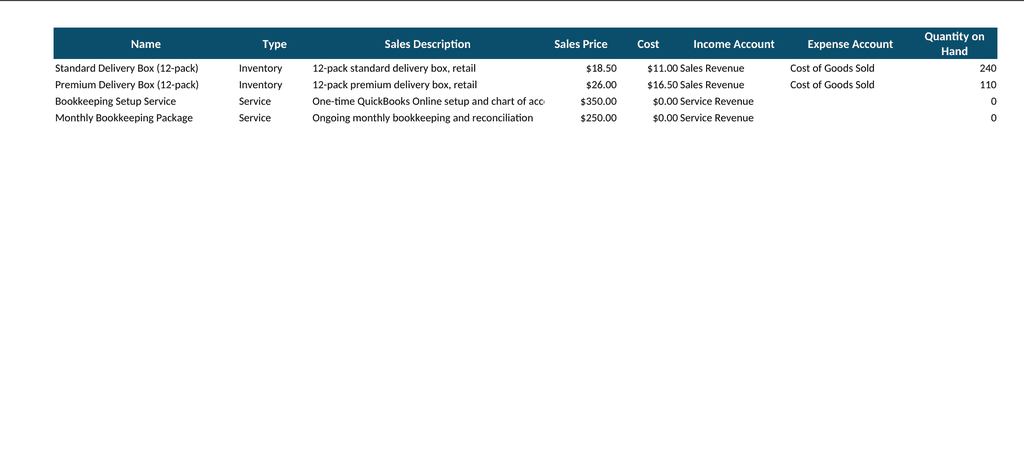Click Cost of Goods Sold for Premium Box
Screen dimensions: 1024x455
832,85
